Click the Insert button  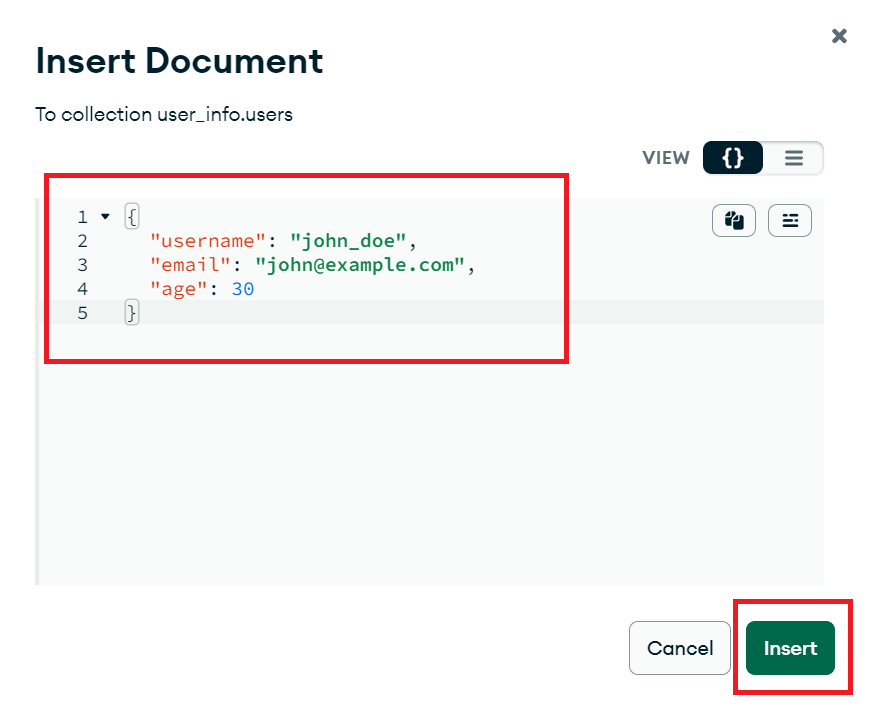pos(790,648)
